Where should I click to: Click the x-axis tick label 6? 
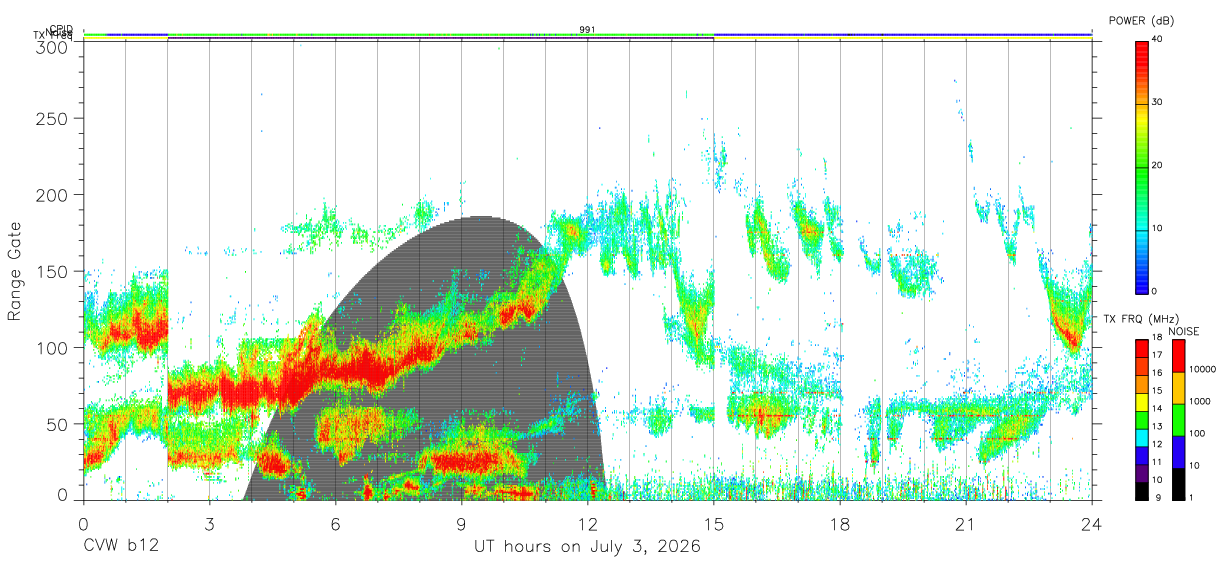point(336,524)
